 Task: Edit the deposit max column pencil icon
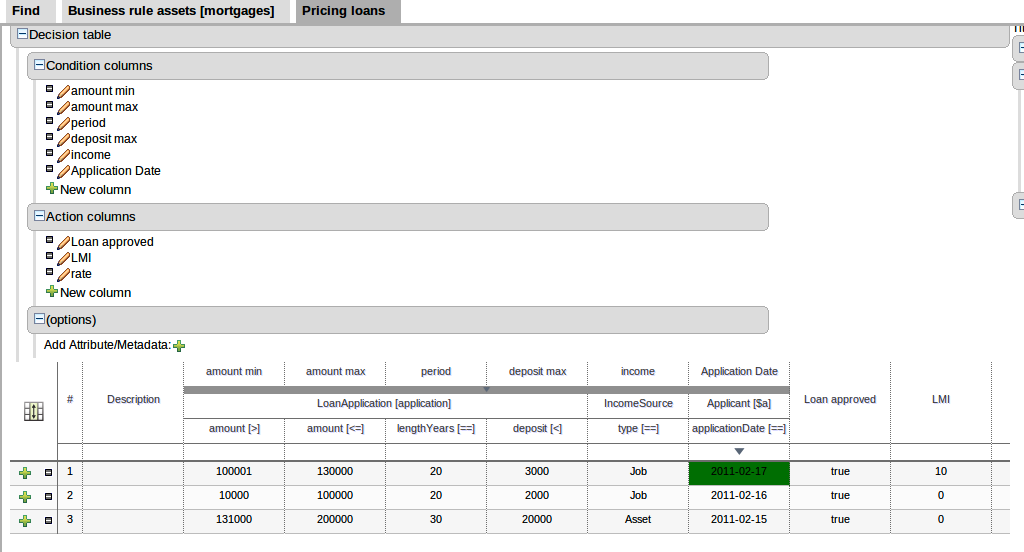[63, 139]
